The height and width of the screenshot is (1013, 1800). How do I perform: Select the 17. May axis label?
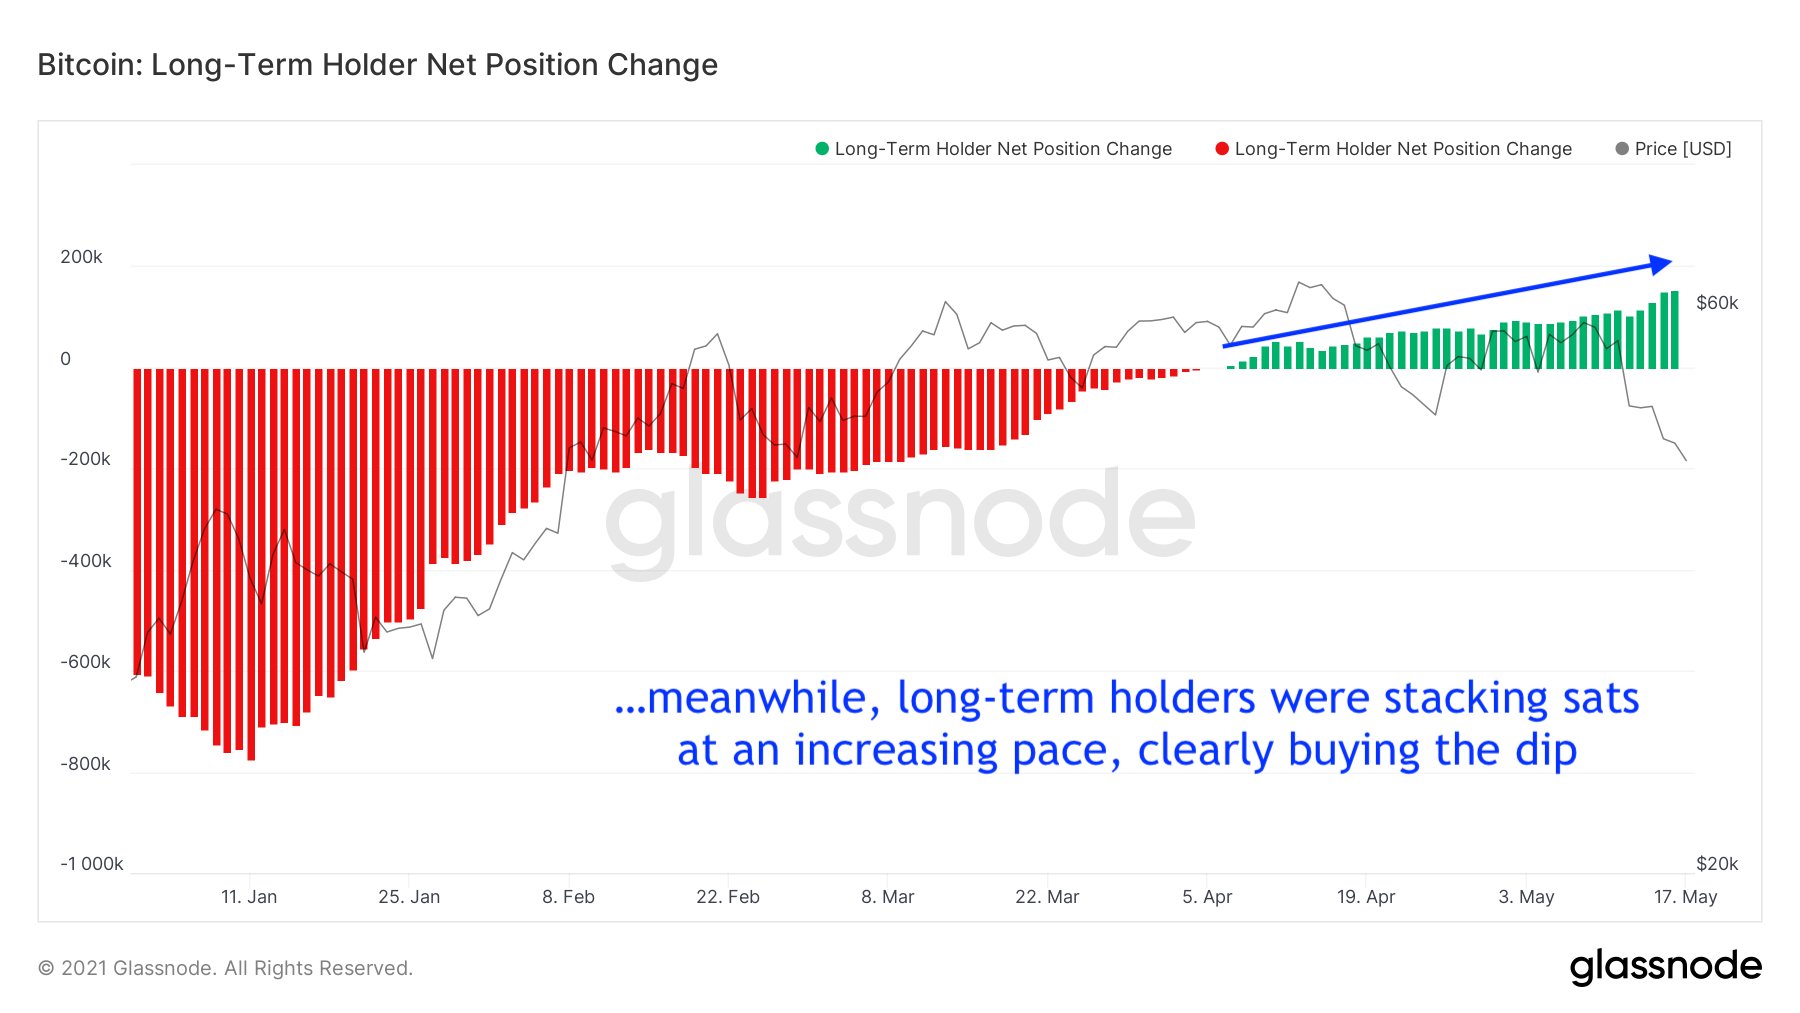coord(1685,897)
